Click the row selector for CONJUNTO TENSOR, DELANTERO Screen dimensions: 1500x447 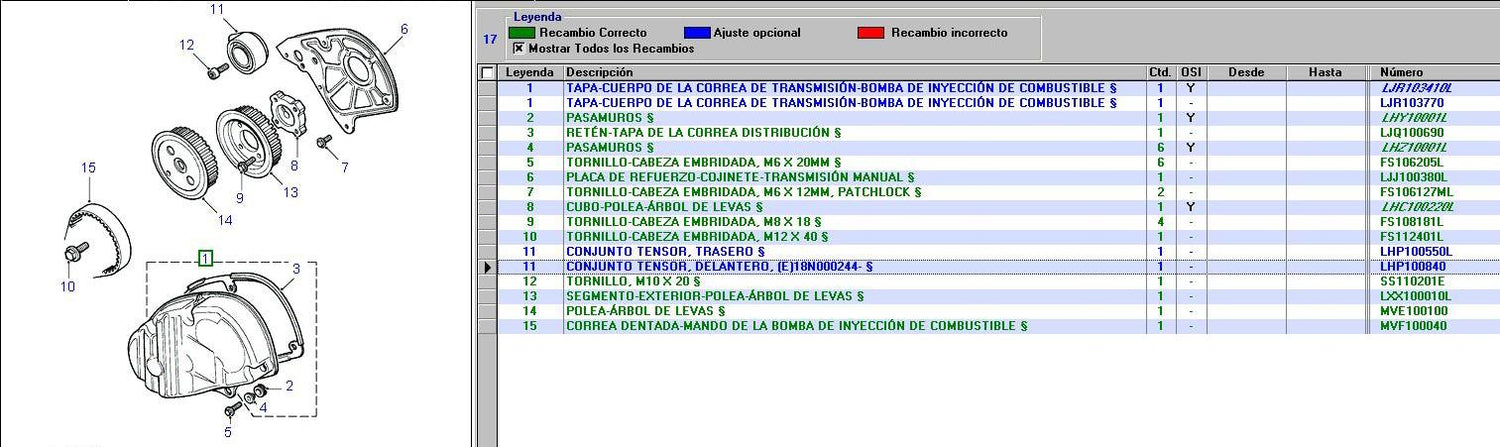click(x=487, y=267)
